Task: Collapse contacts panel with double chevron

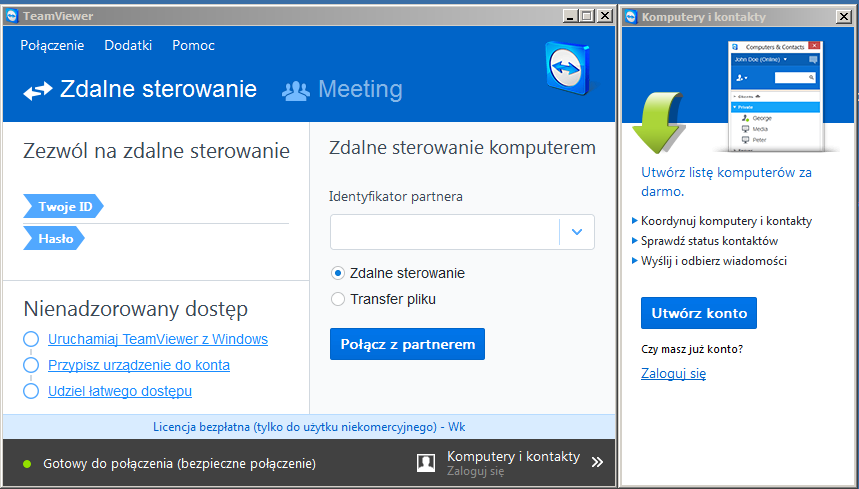Action: coord(597,462)
